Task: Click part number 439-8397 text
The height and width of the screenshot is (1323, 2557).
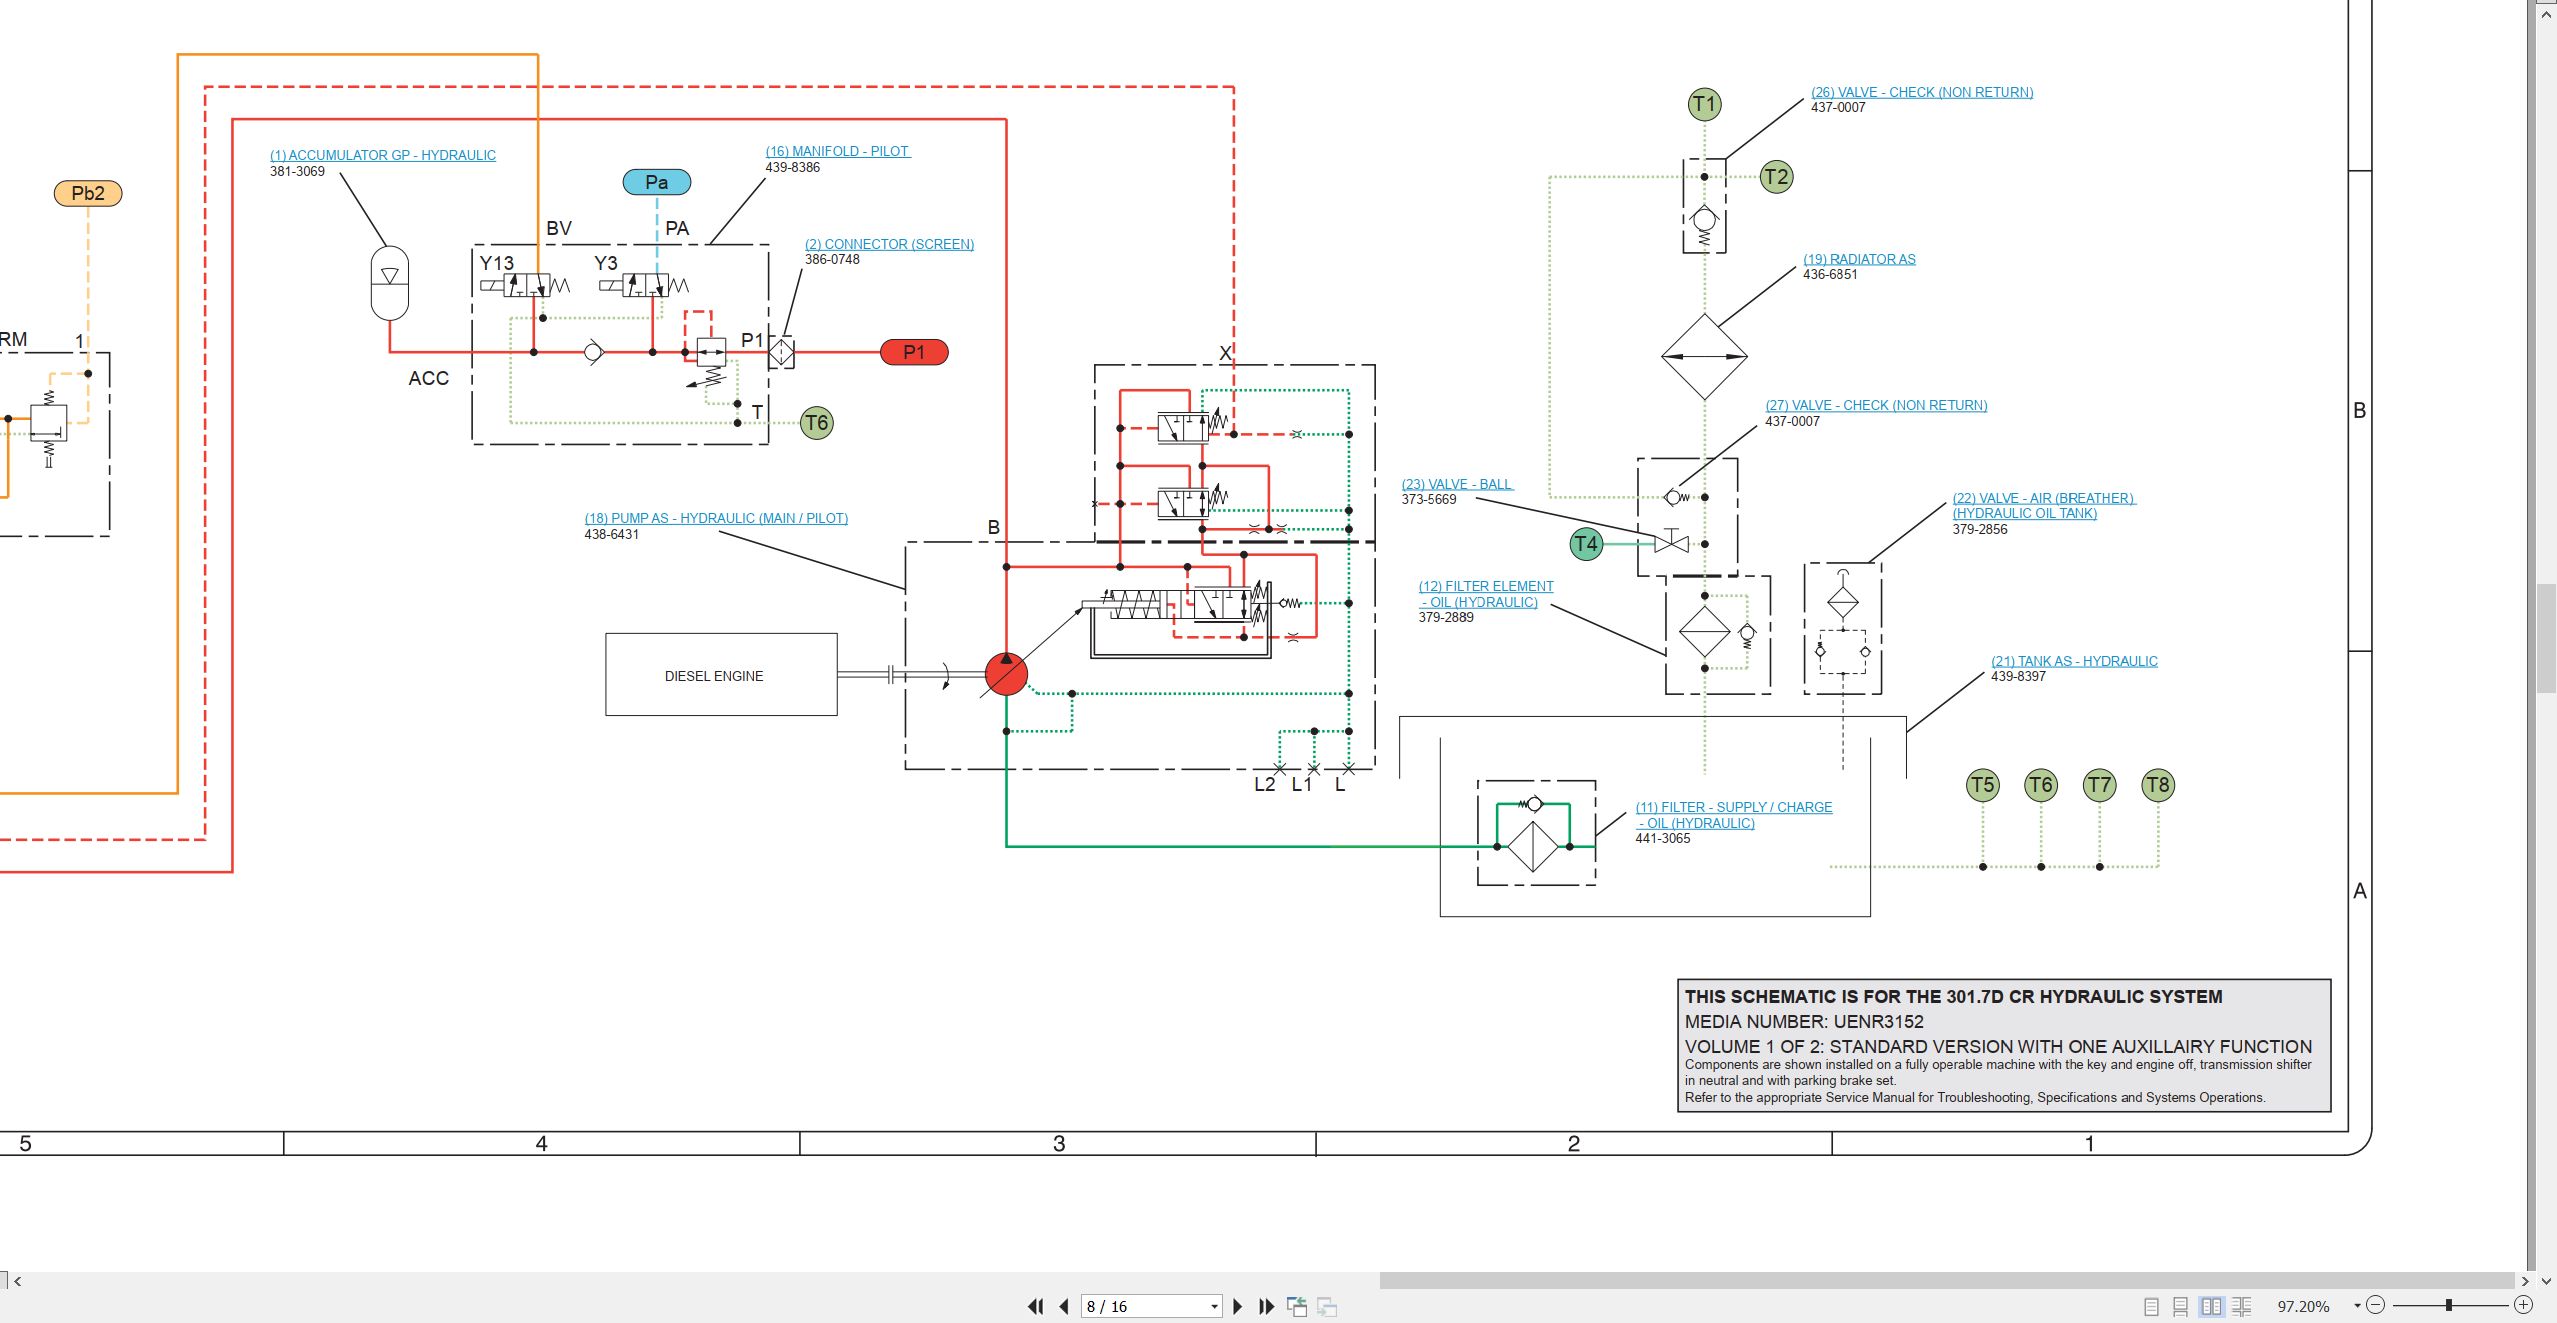Action: pyautogui.click(x=2018, y=676)
